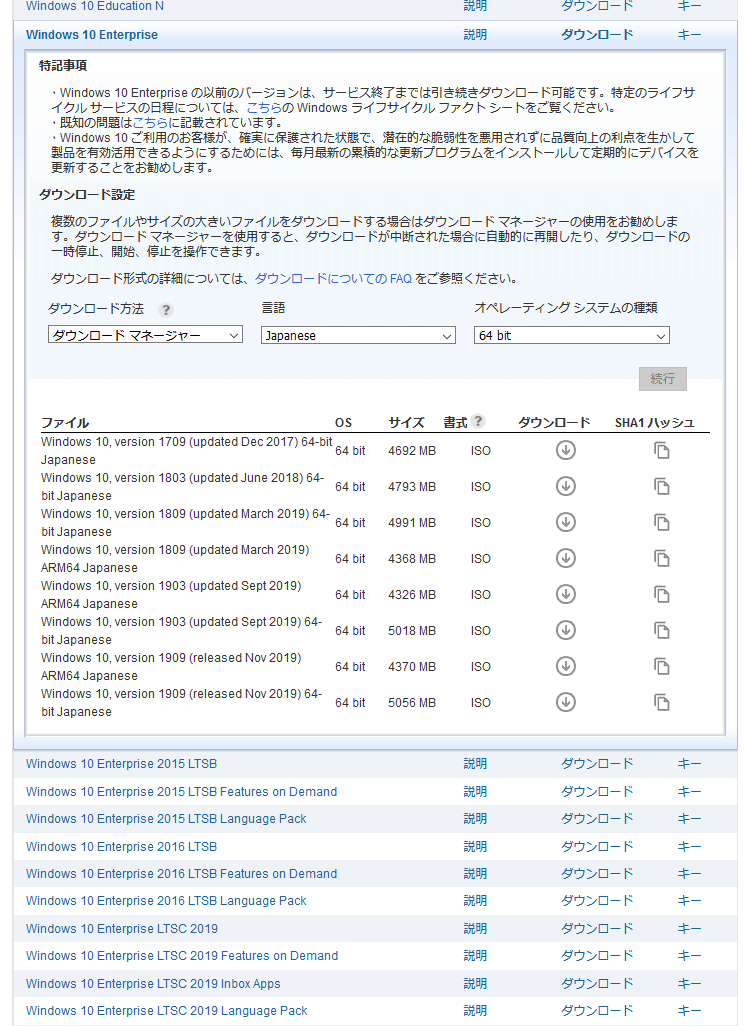Screen dimensions: 744x1026
Task: Open Windows 10 Enterprise LTSC 2019 Features on Demand
Action: pos(182,956)
